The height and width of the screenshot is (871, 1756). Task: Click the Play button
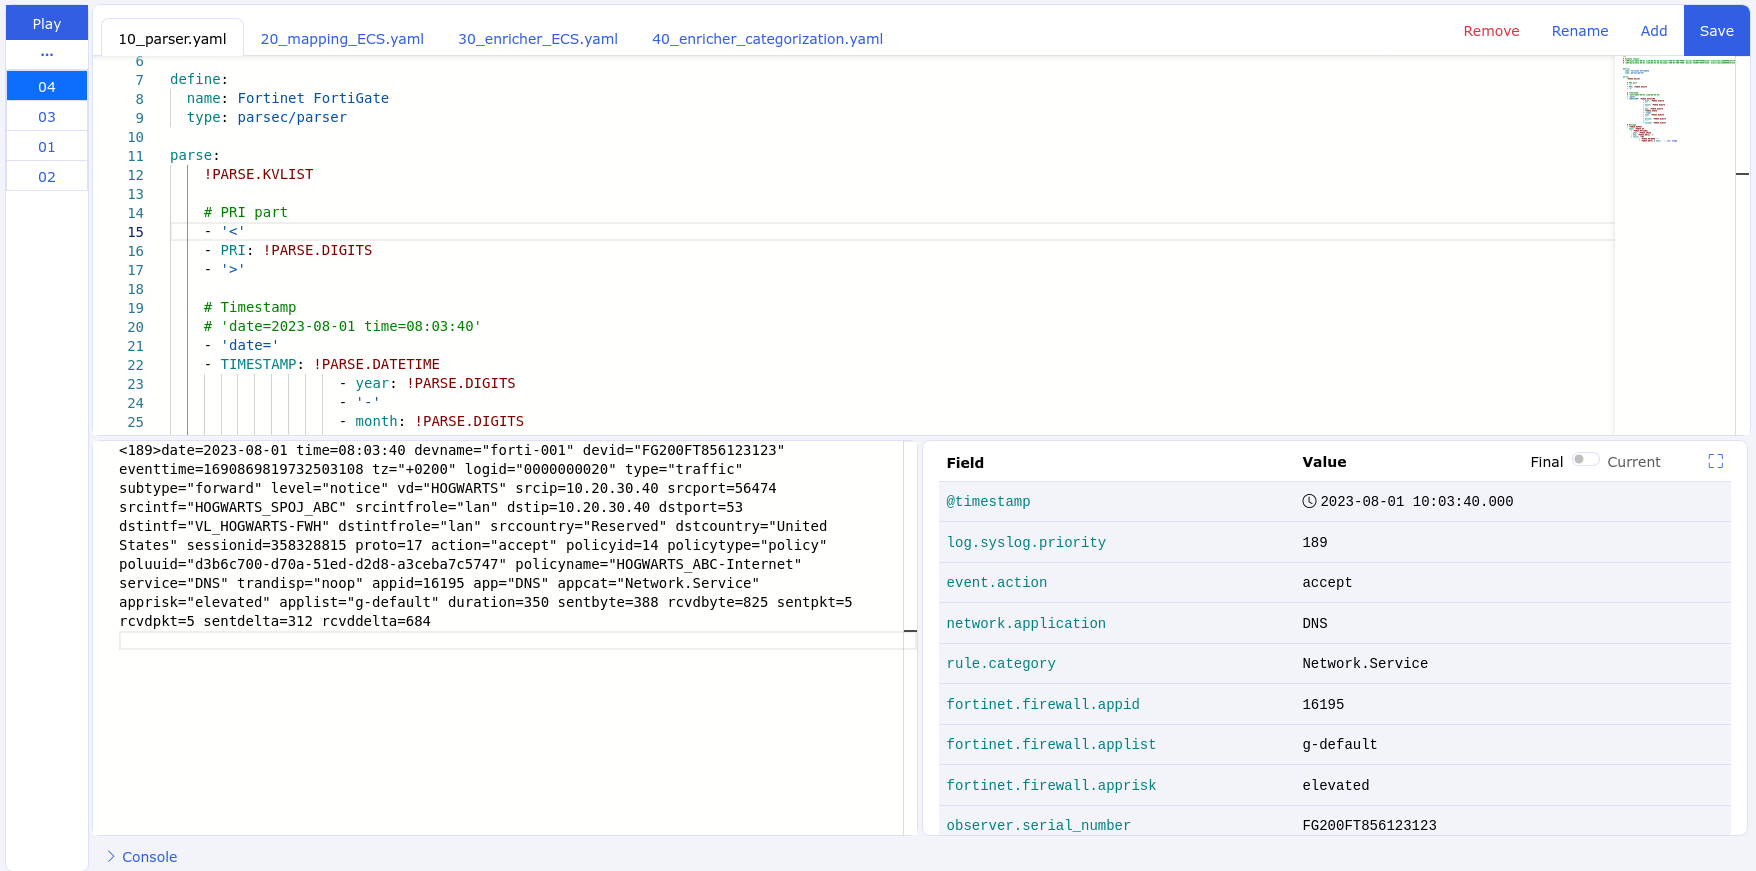47,23
